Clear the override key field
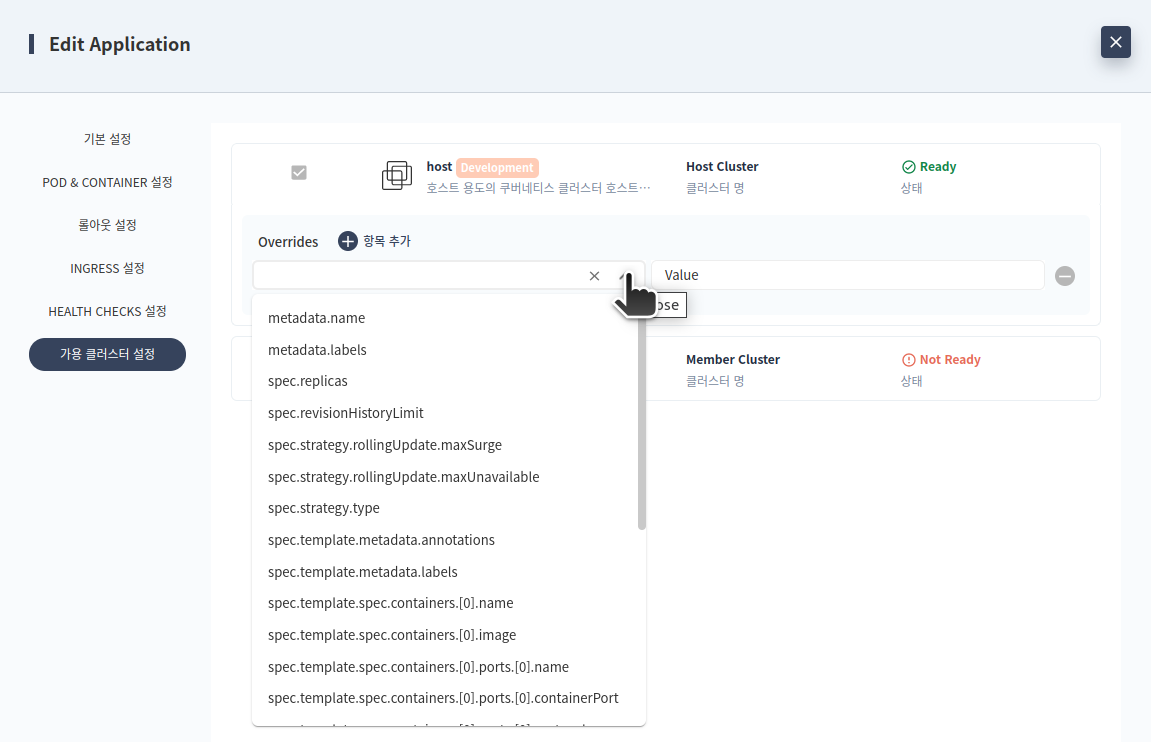 pos(595,276)
